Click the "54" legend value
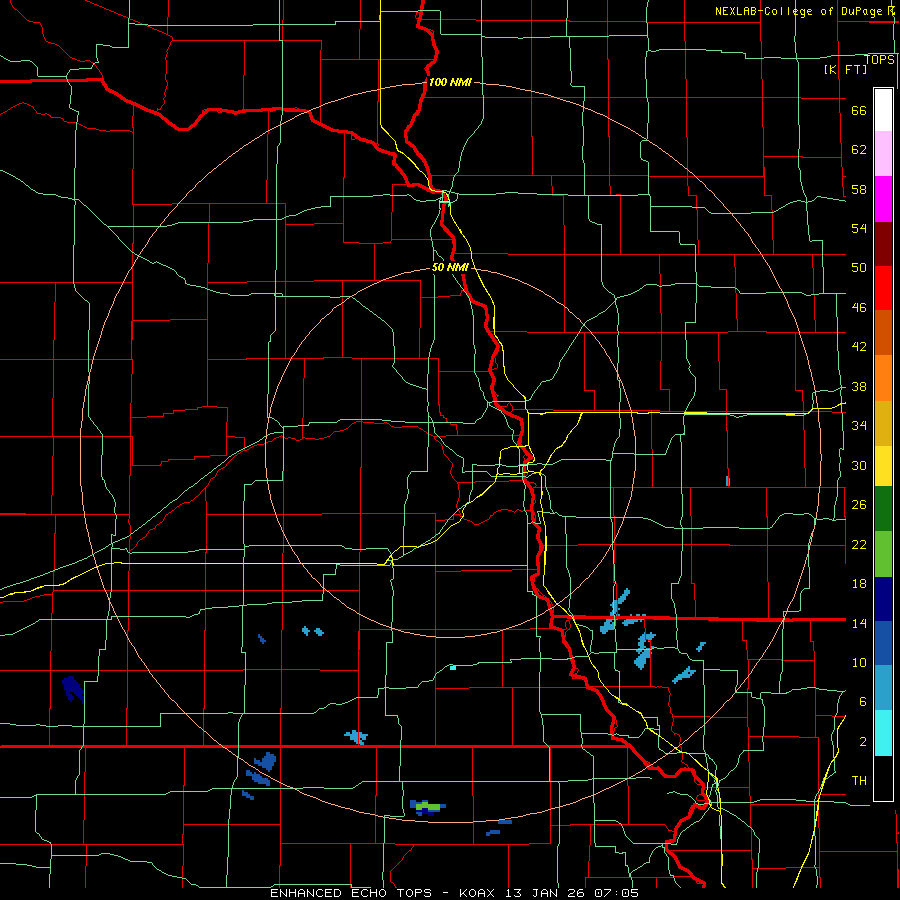The height and width of the screenshot is (900, 900). 859,228
